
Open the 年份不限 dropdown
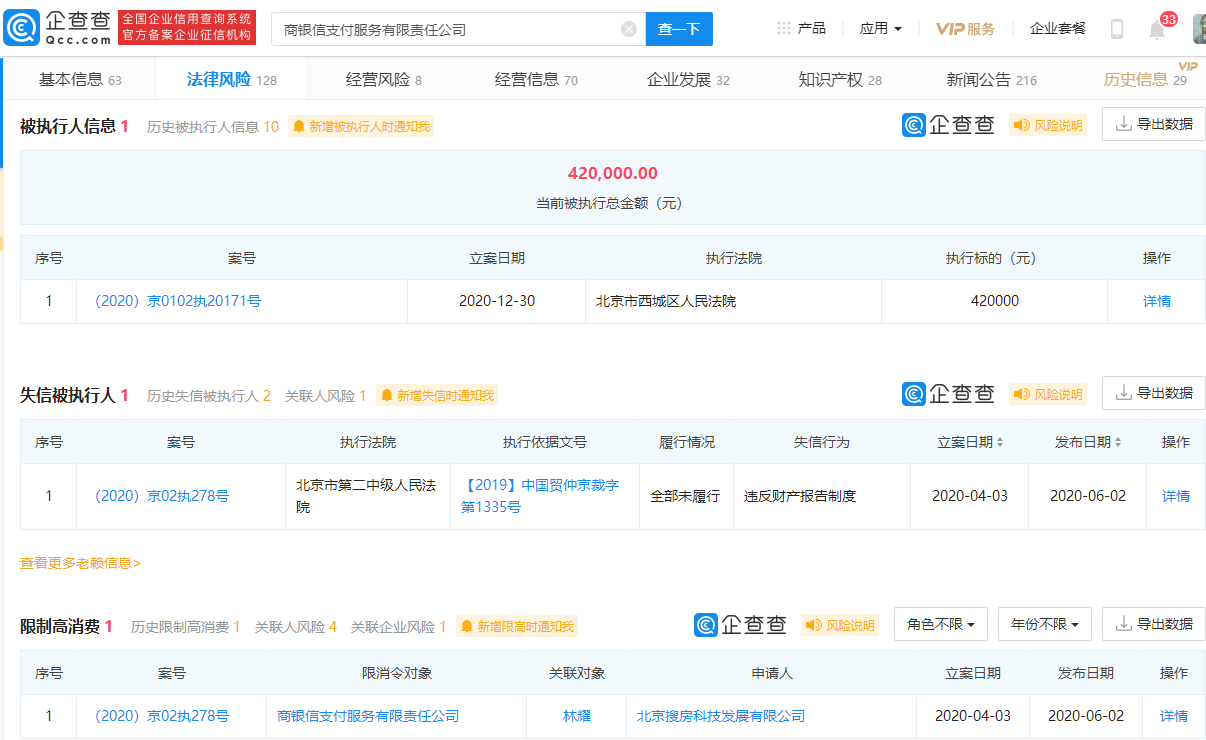tap(1044, 623)
